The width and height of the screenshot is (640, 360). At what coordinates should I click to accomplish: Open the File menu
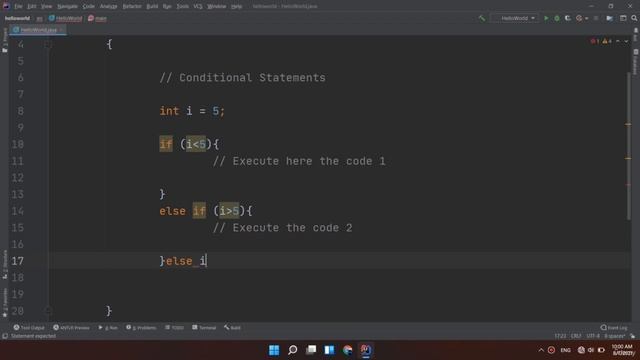18,6
